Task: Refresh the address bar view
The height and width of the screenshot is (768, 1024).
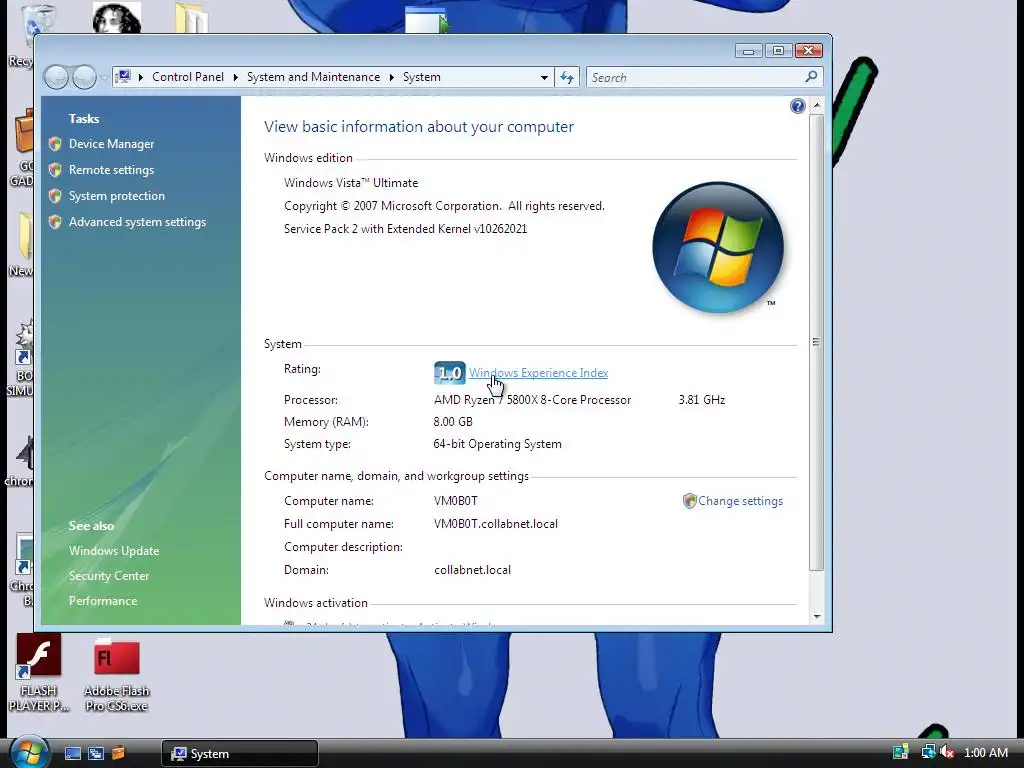Action: pos(566,77)
